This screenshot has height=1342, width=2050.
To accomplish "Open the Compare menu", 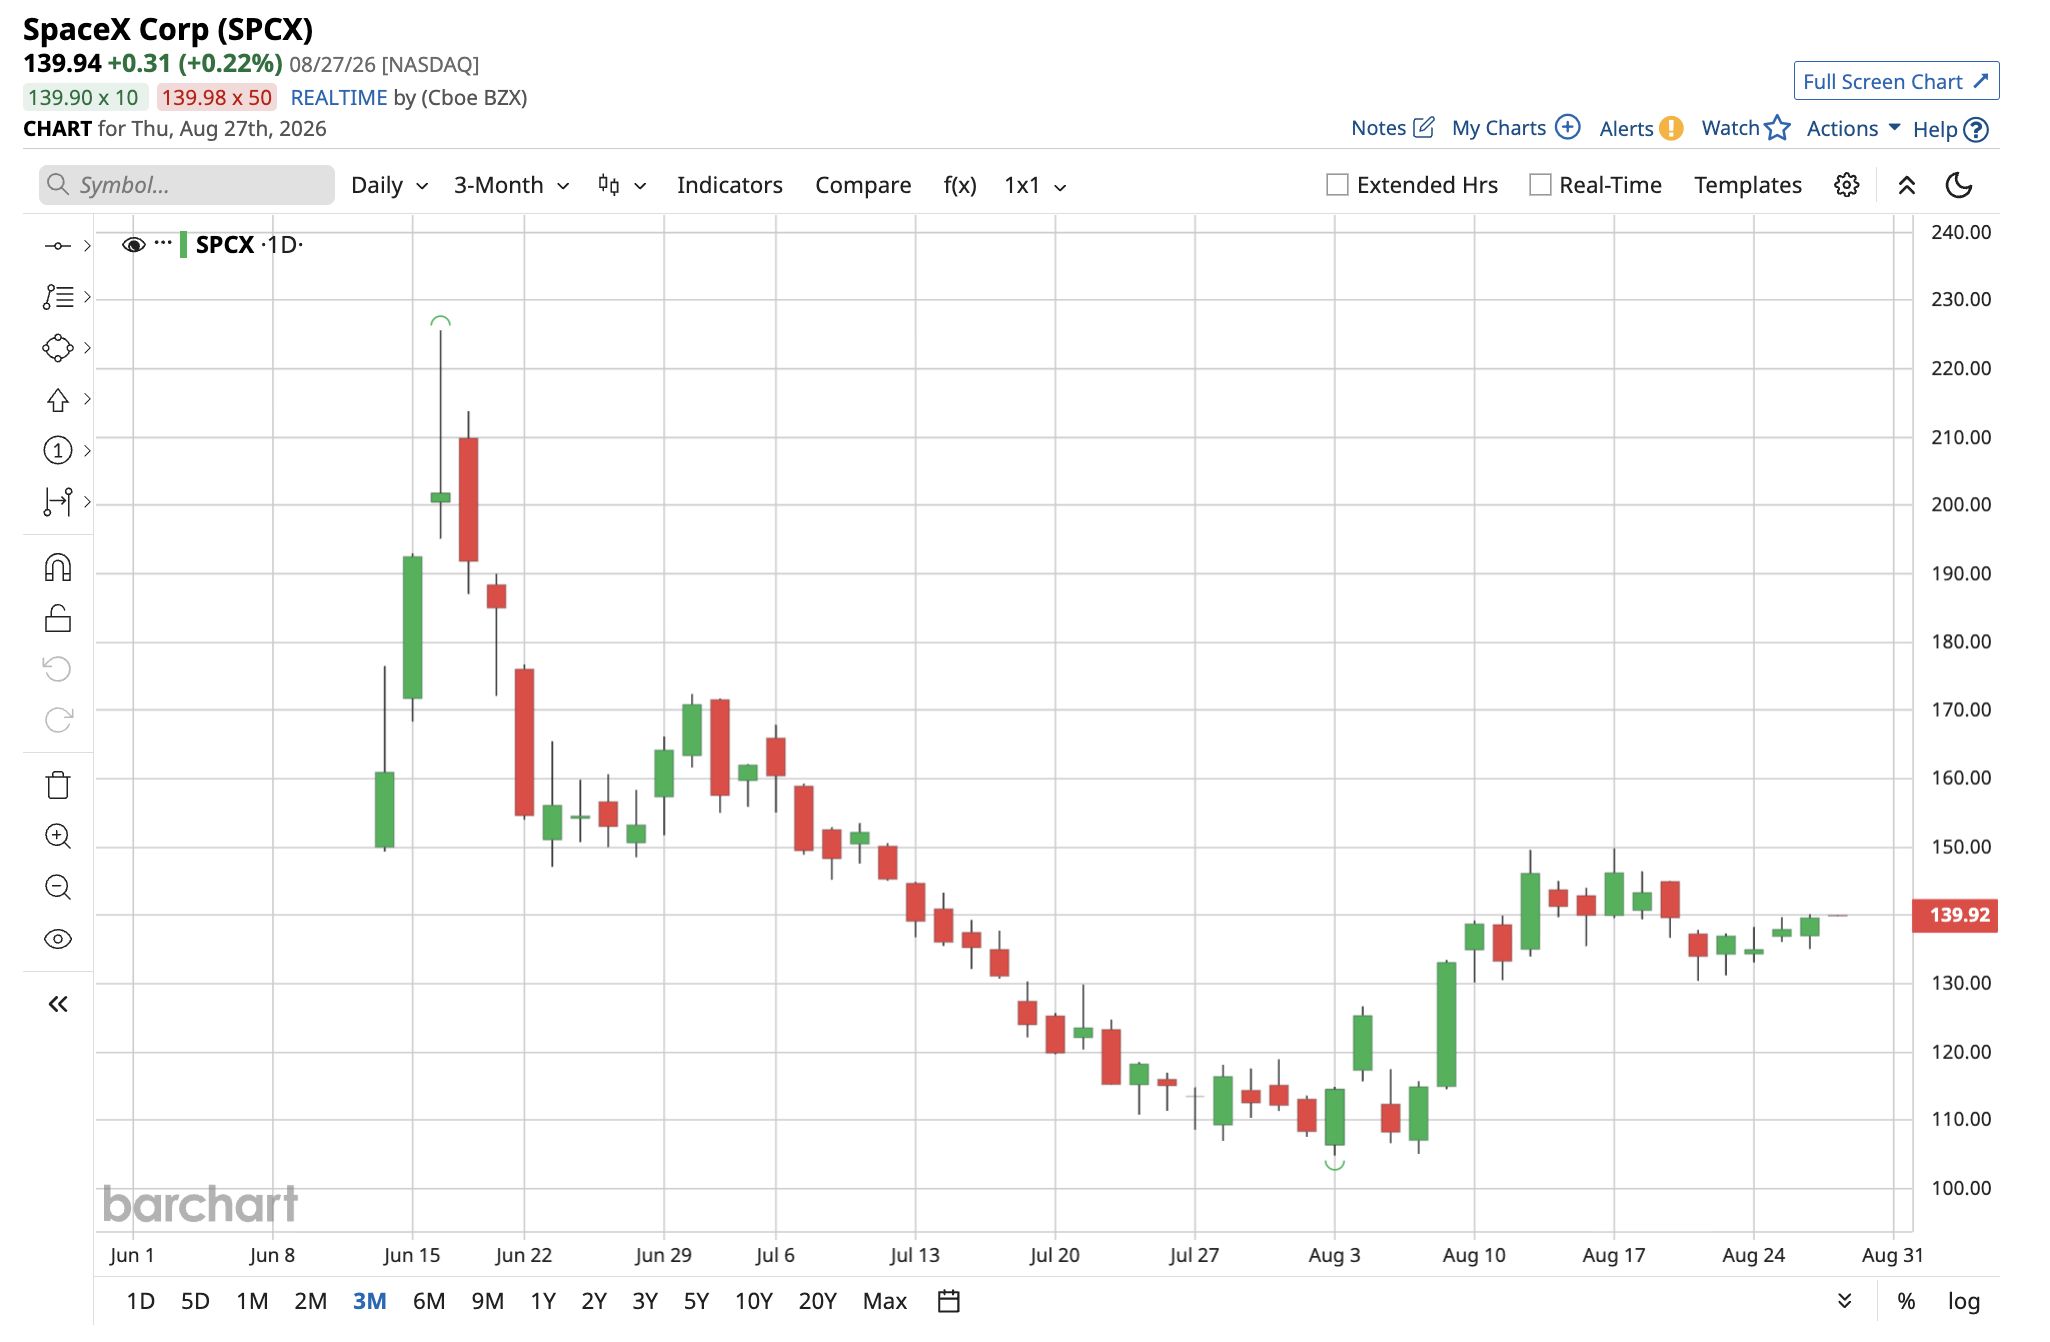I will click(863, 185).
